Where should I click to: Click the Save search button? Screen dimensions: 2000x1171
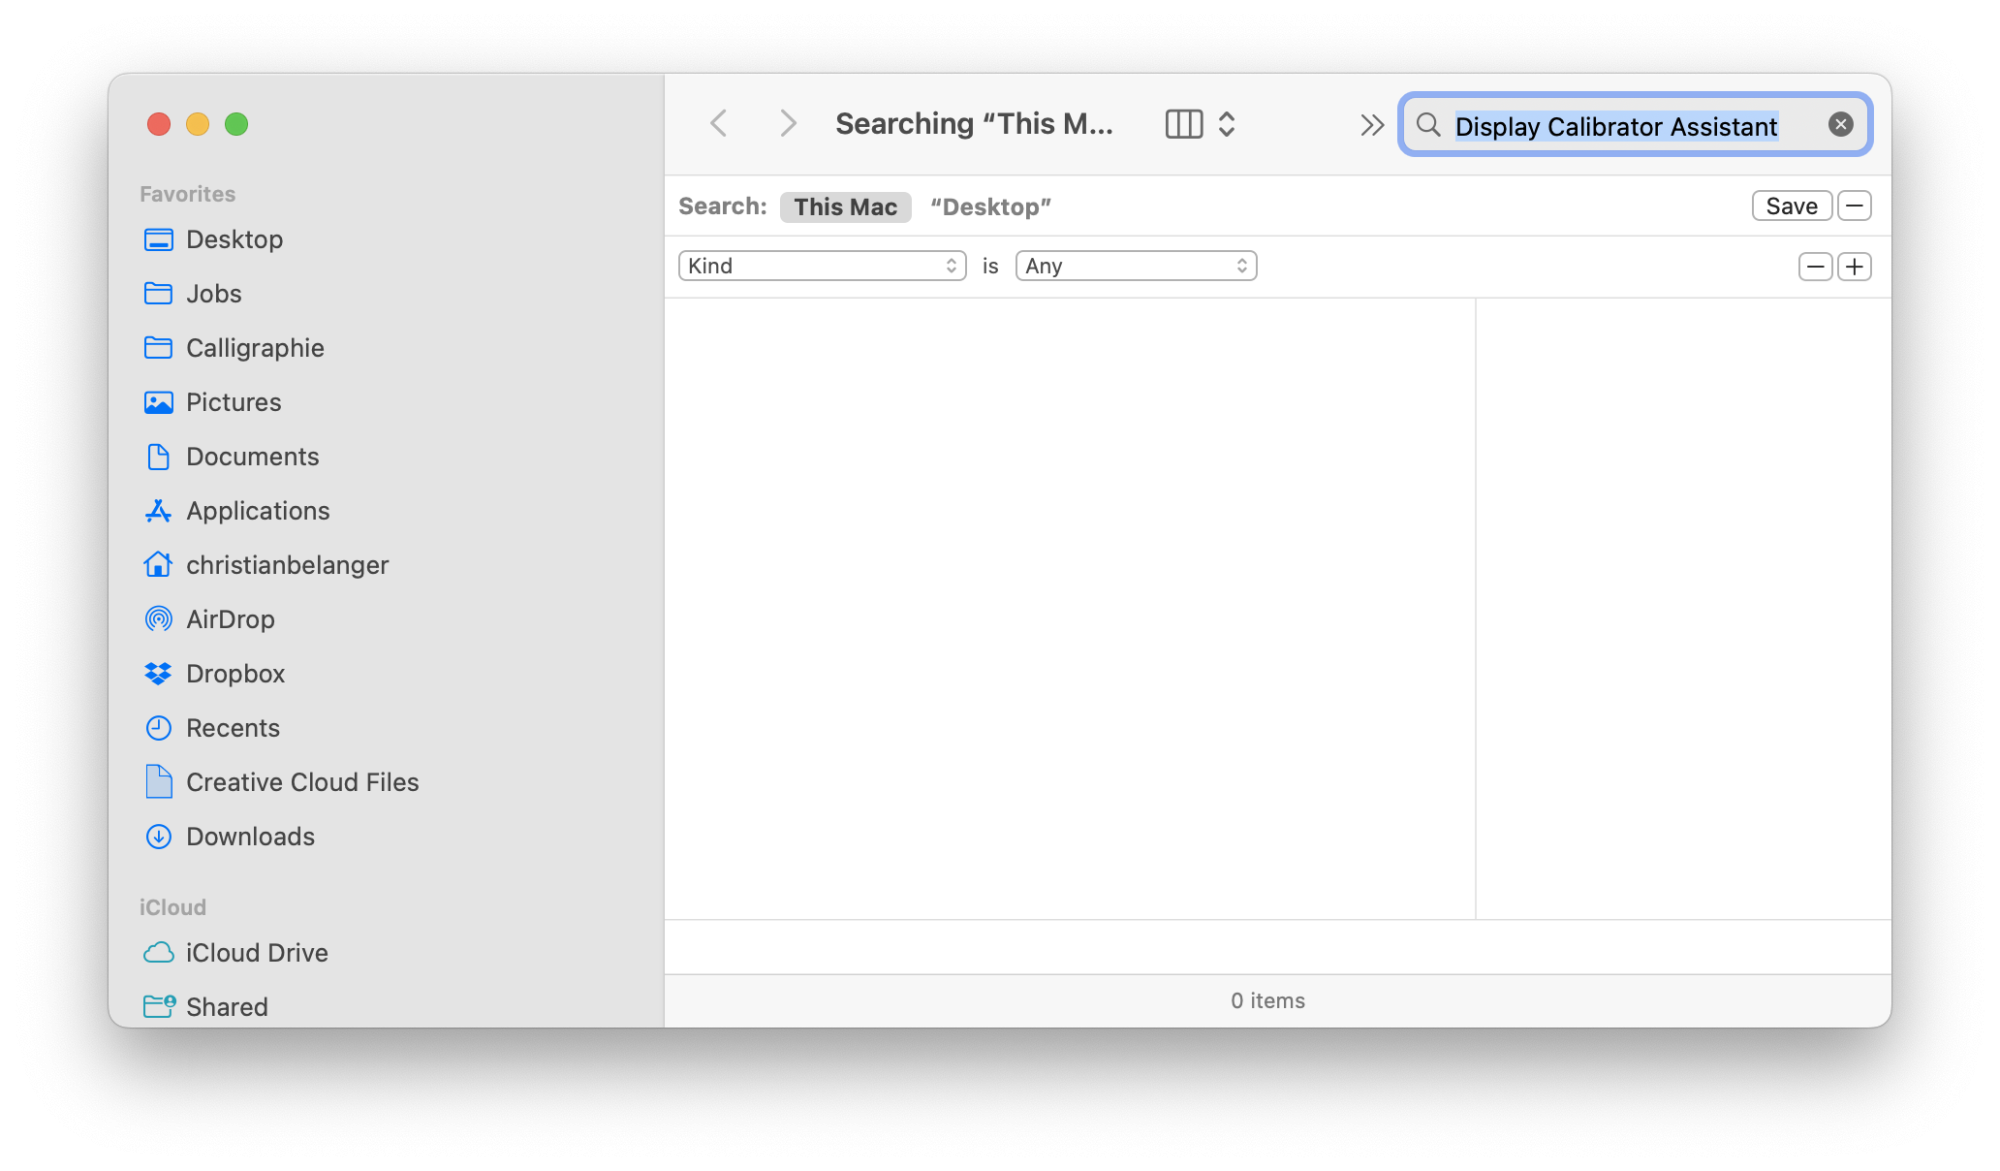pyautogui.click(x=1791, y=206)
